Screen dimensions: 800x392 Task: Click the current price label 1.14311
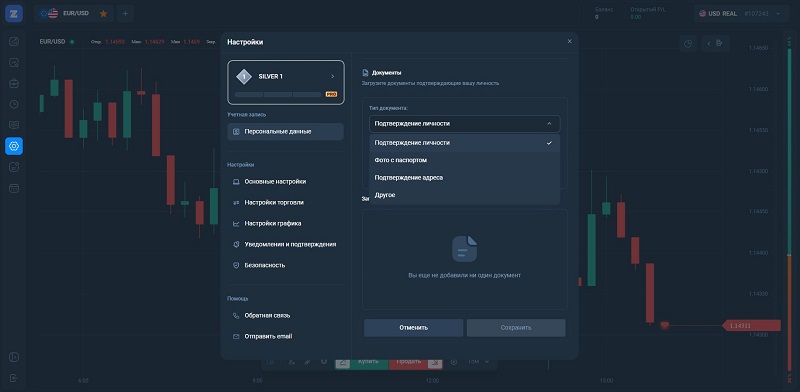tap(752, 326)
